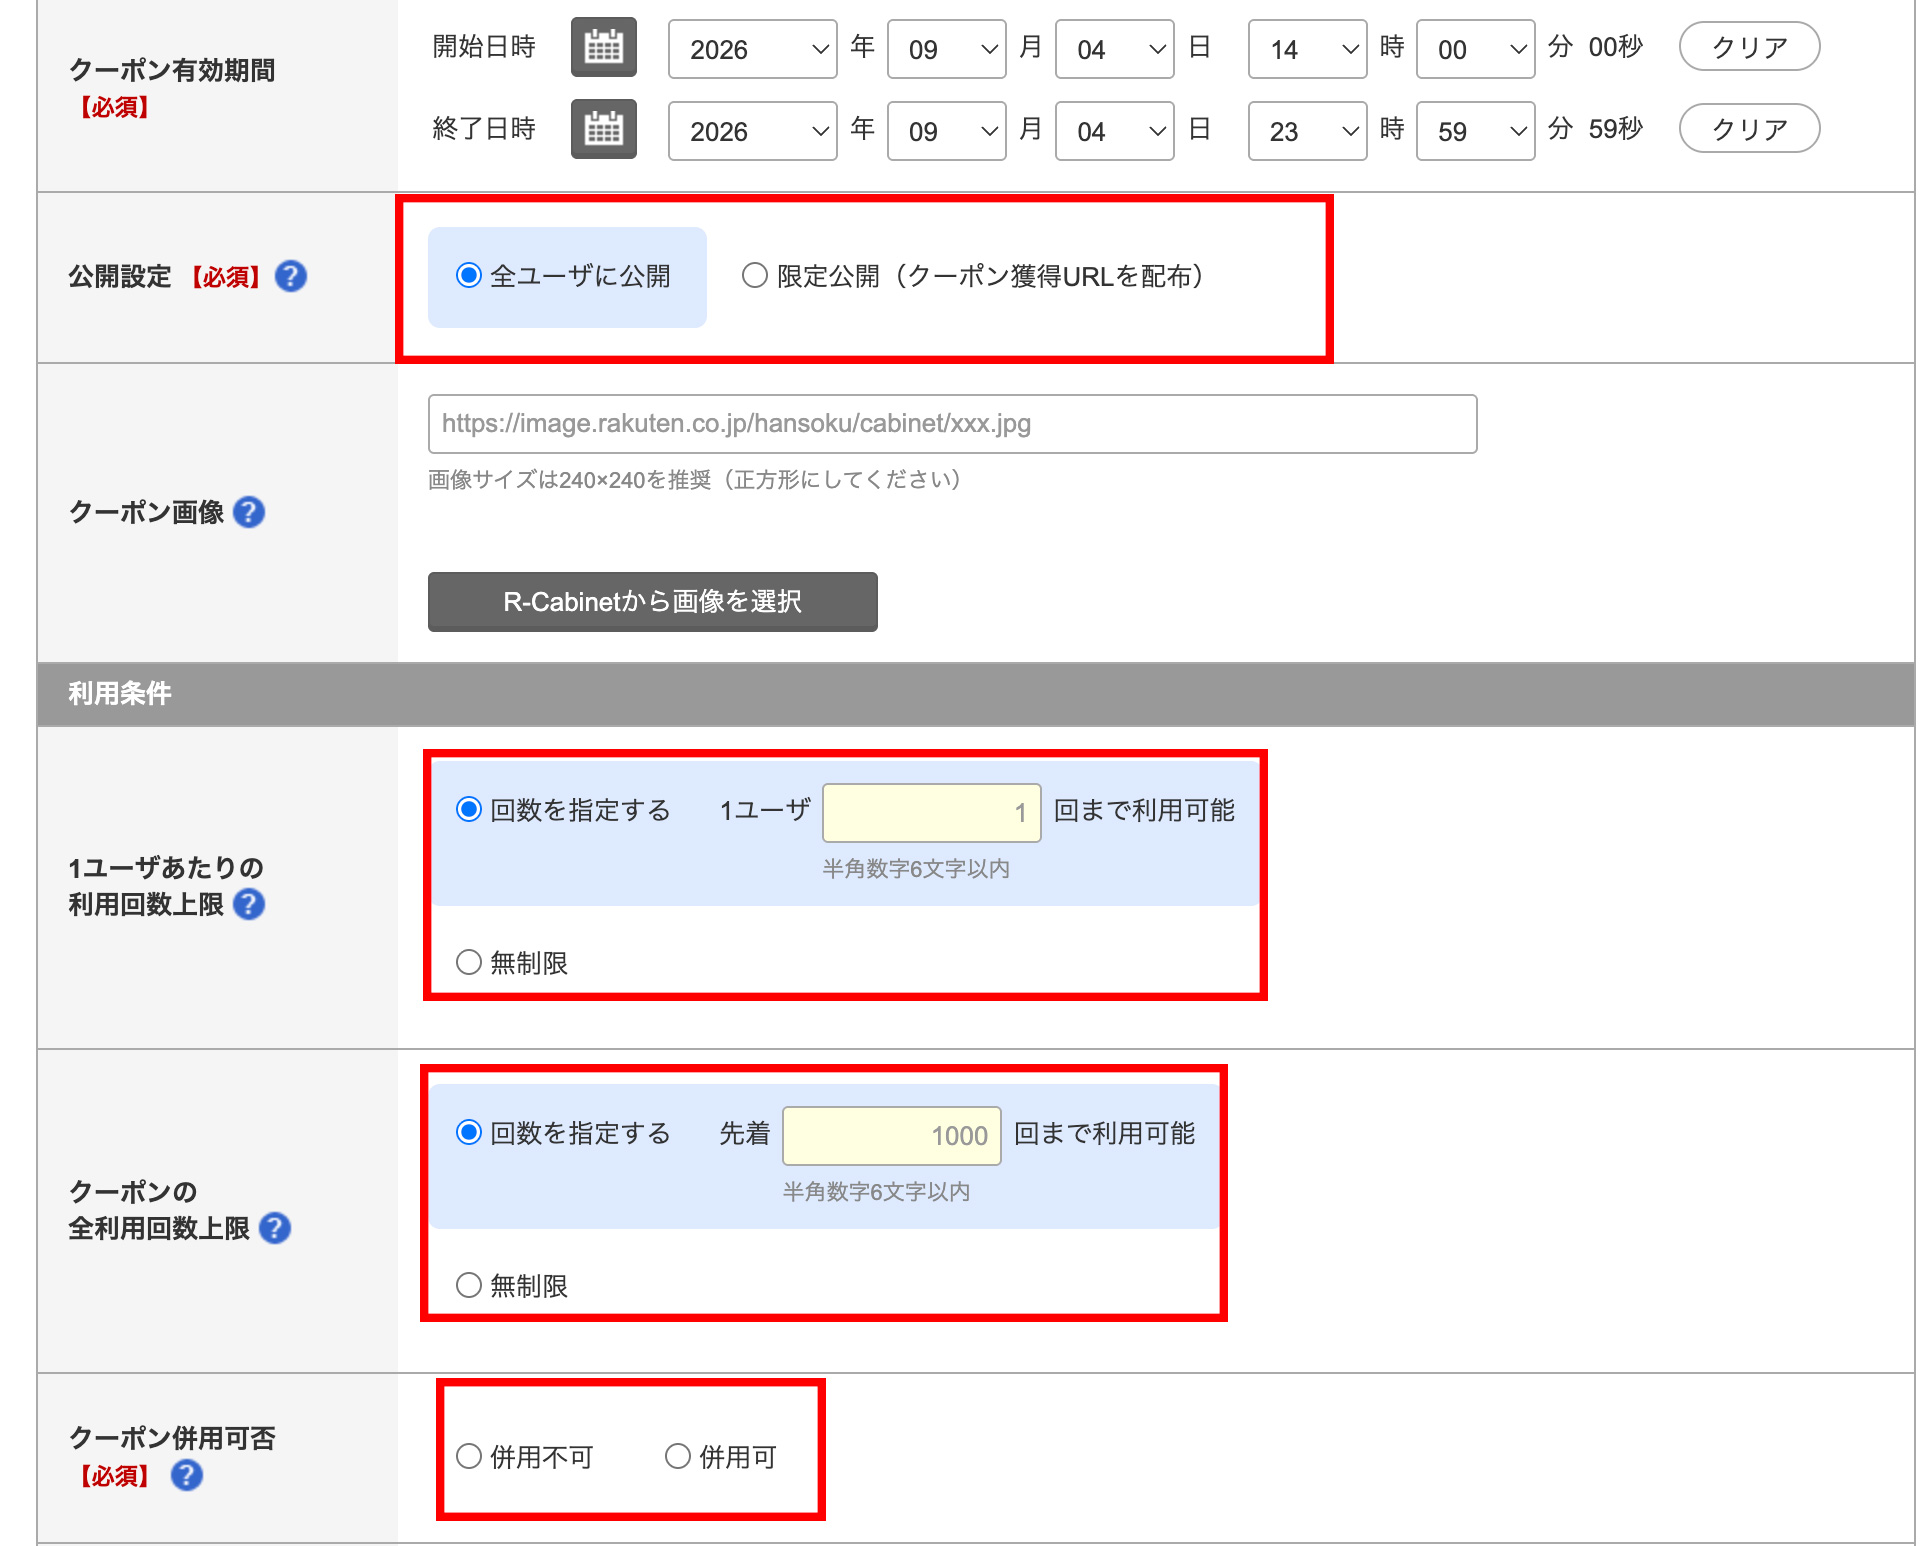
Task: Open the end date calendar picker
Action: click(603, 129)
